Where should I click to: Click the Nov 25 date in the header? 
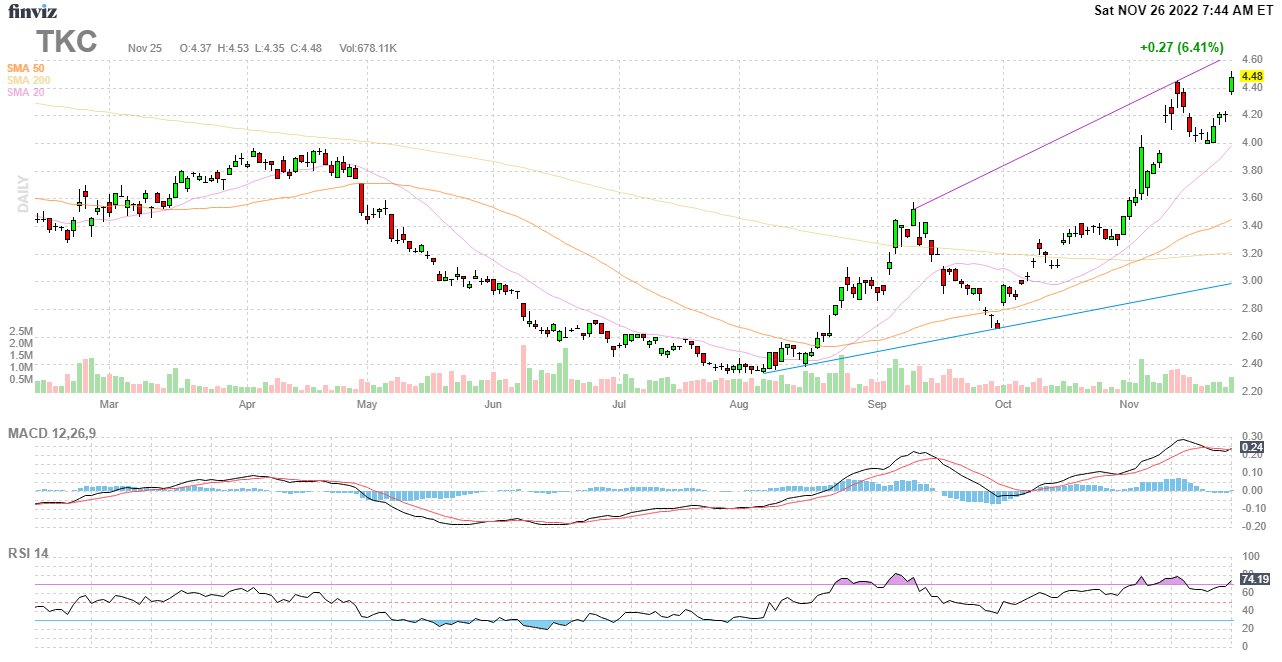click(x=145, y=48)
